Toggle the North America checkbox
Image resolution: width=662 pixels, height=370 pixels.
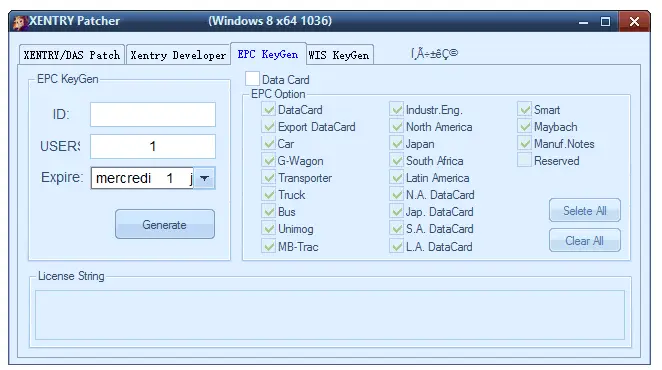pos(396,127)
